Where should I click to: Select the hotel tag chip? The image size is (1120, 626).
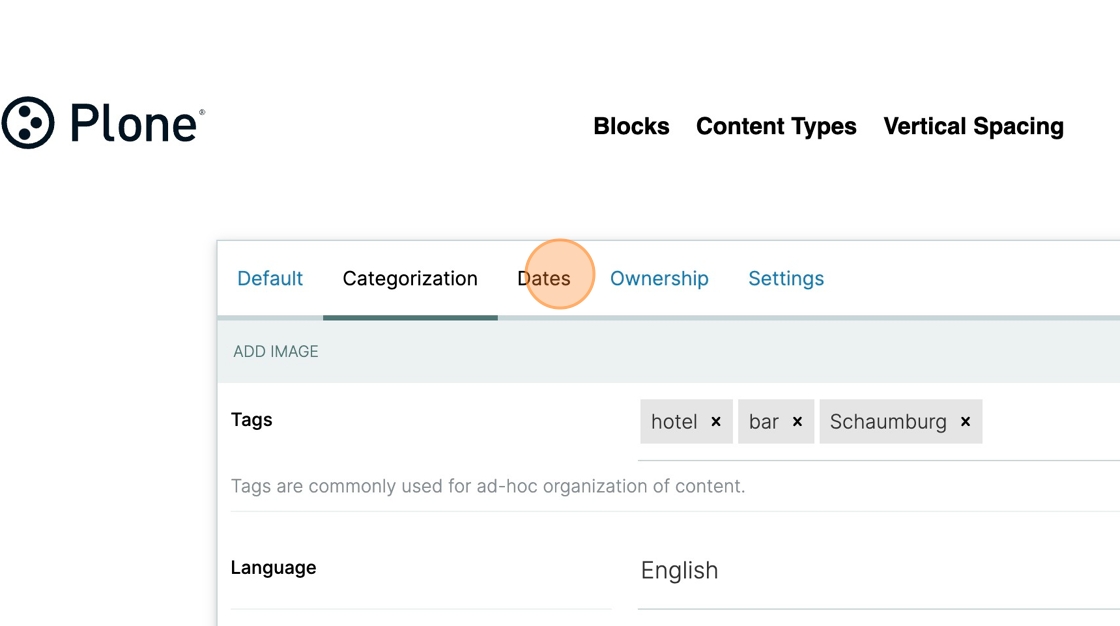coord(686,422)
